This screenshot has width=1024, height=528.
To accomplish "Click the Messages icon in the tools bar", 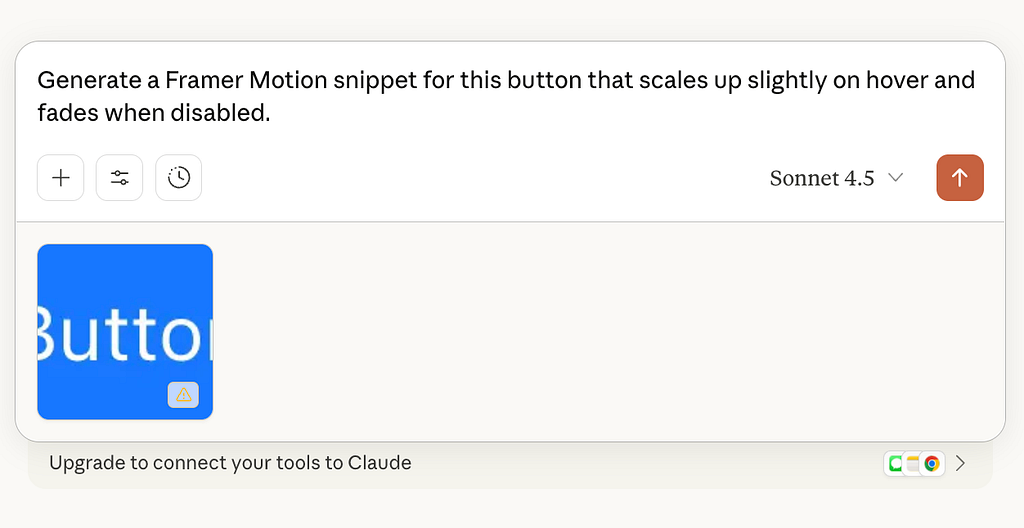I will 894,464.
